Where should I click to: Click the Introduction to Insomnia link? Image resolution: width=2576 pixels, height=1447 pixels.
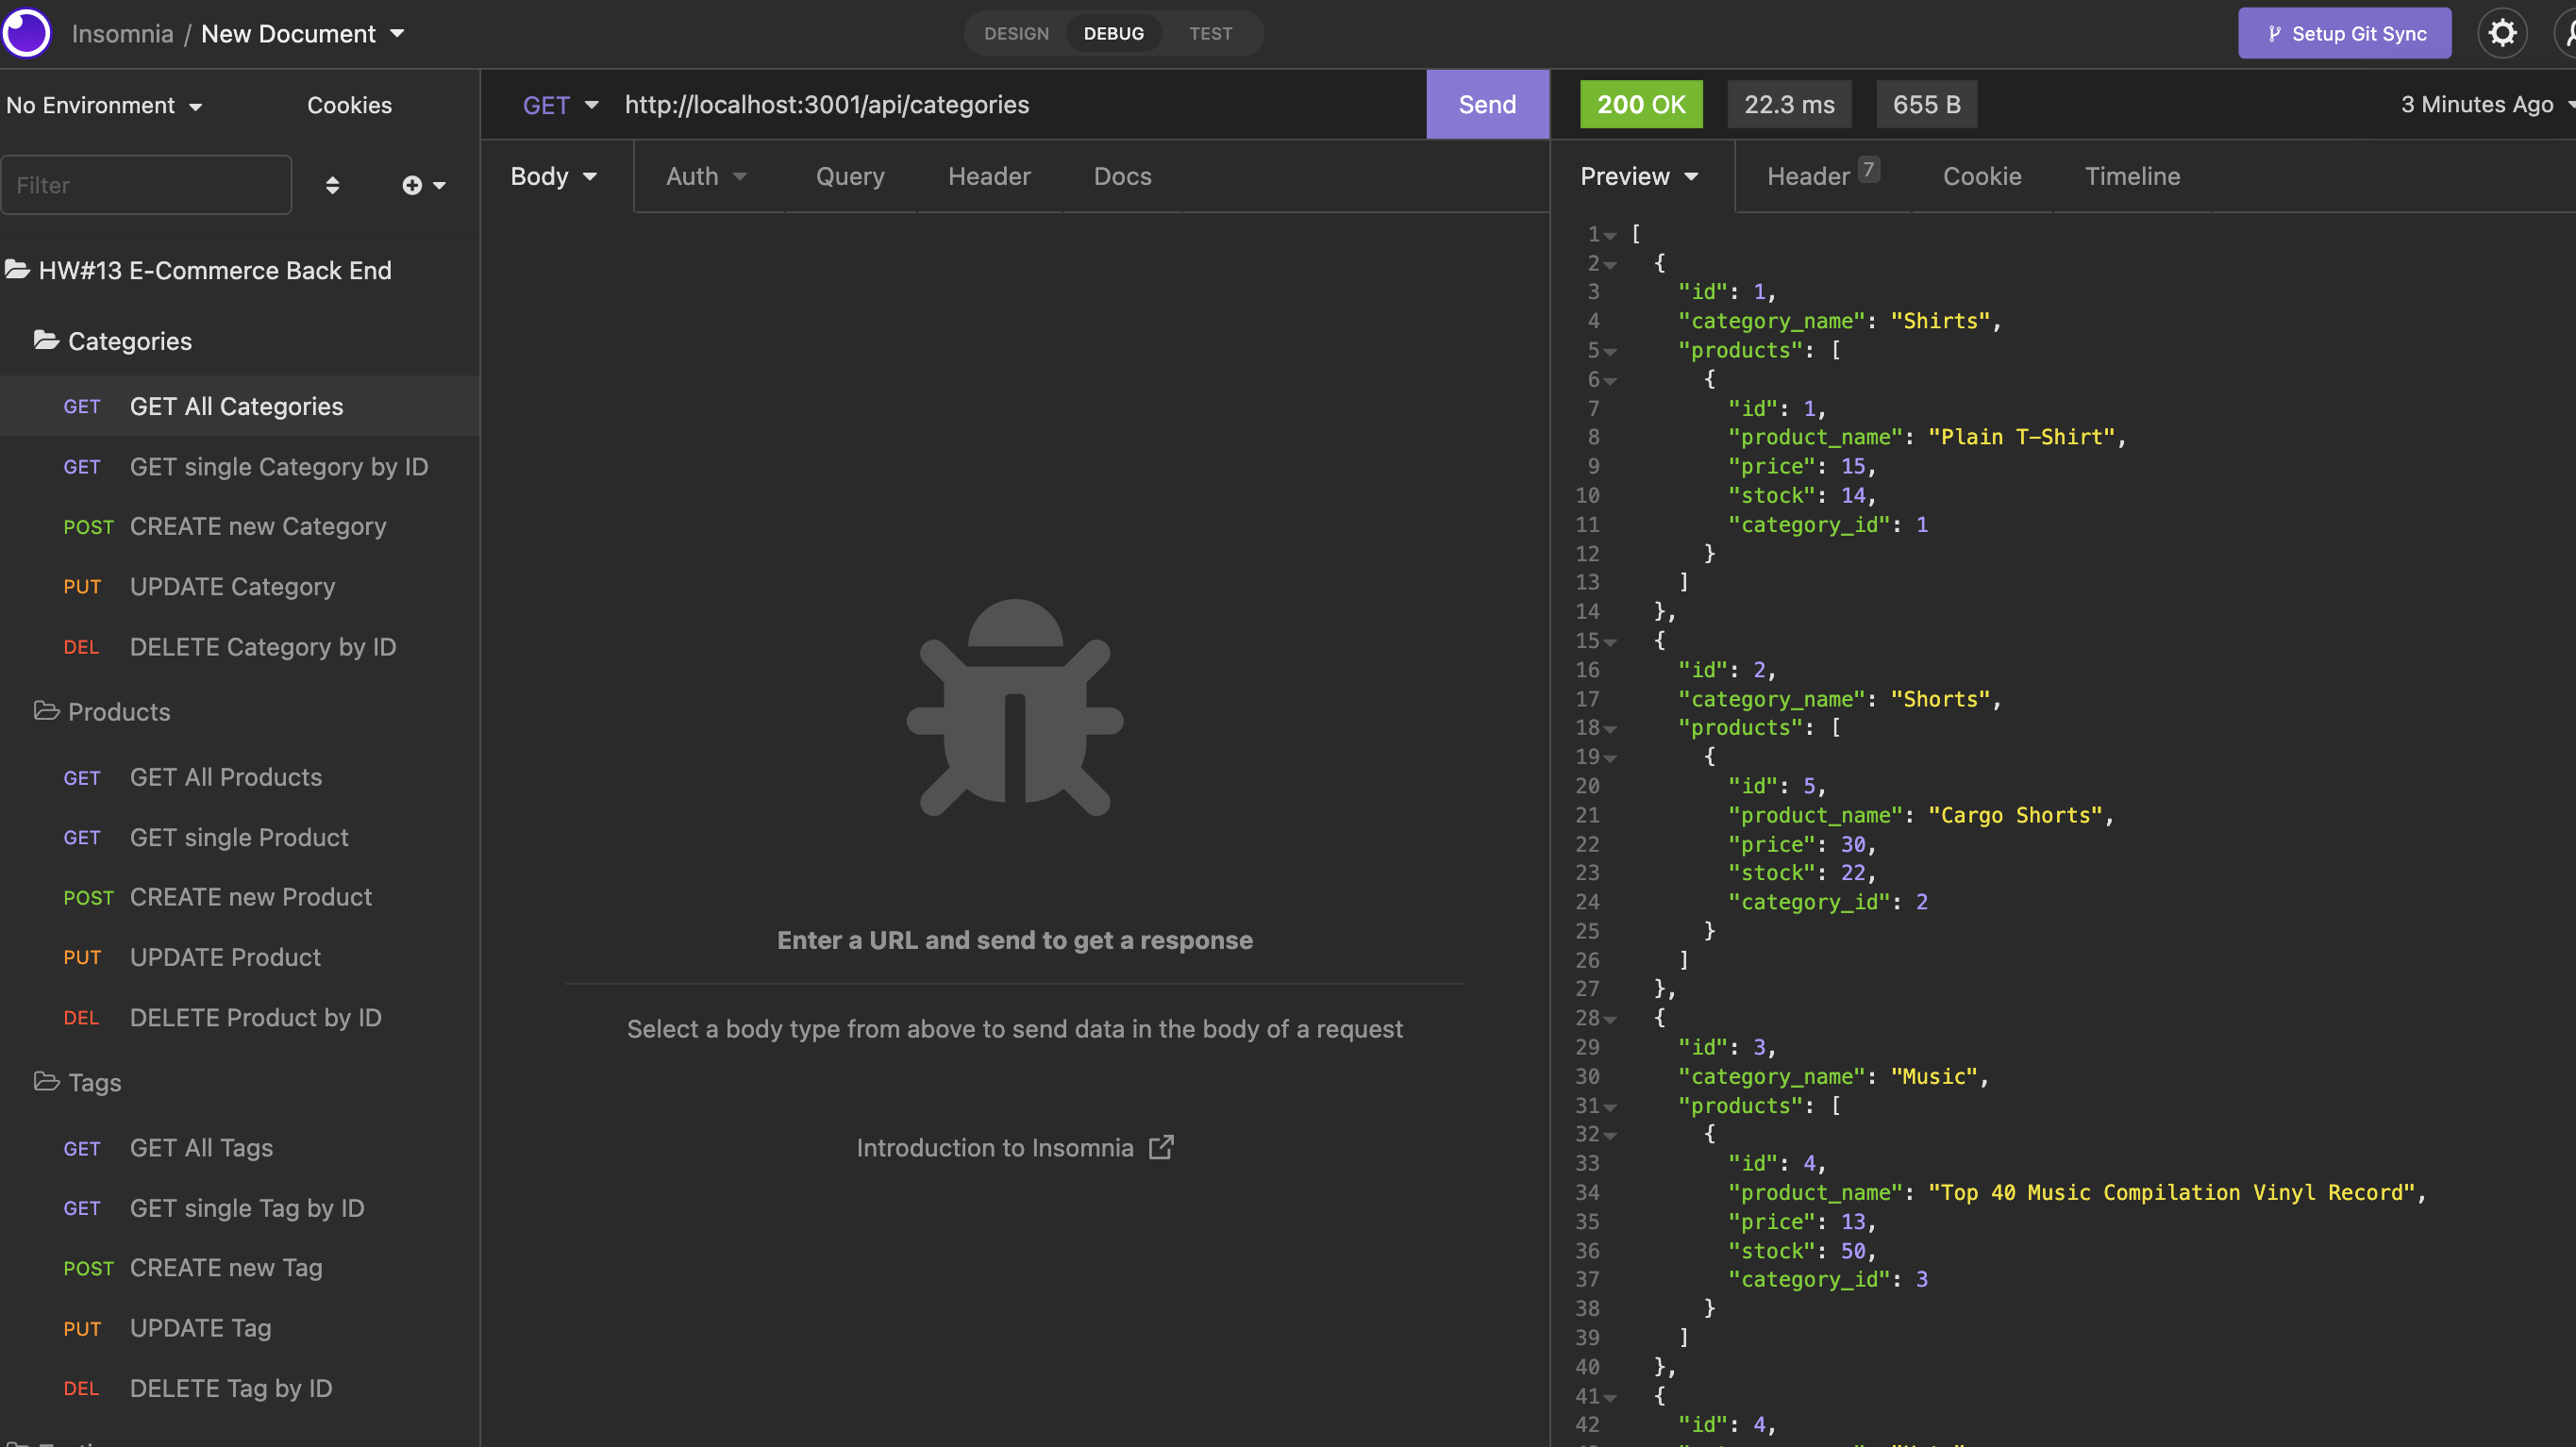click(x=1013, y=1146)
